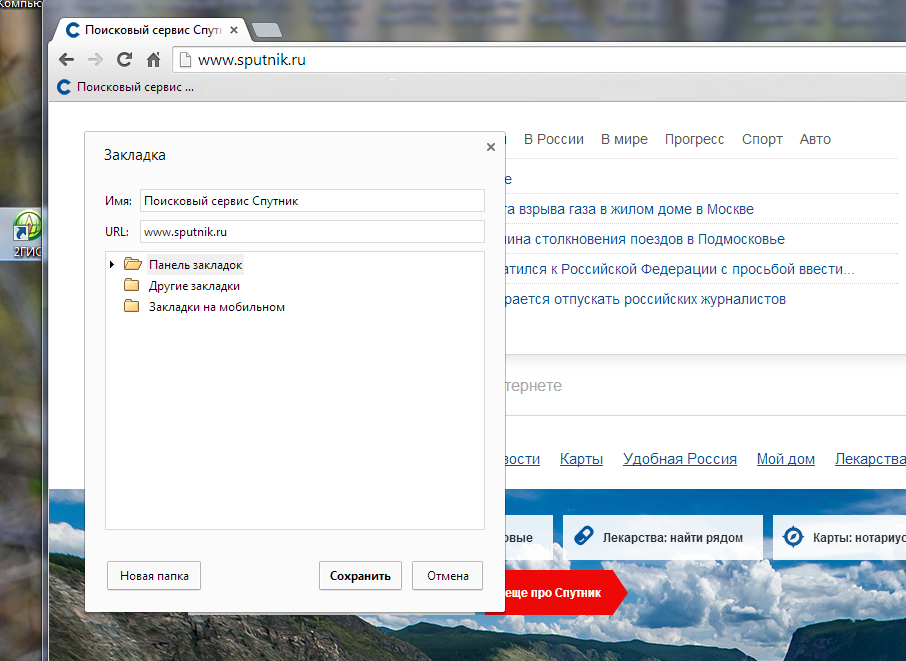
Task: Click the Мой дом link
Action: coord(786,459)
